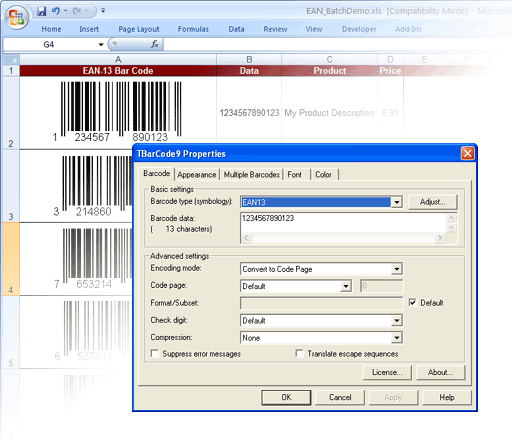Select row 2 header
The height and width of the screenshot is (440, 512).
click(11, 113)
